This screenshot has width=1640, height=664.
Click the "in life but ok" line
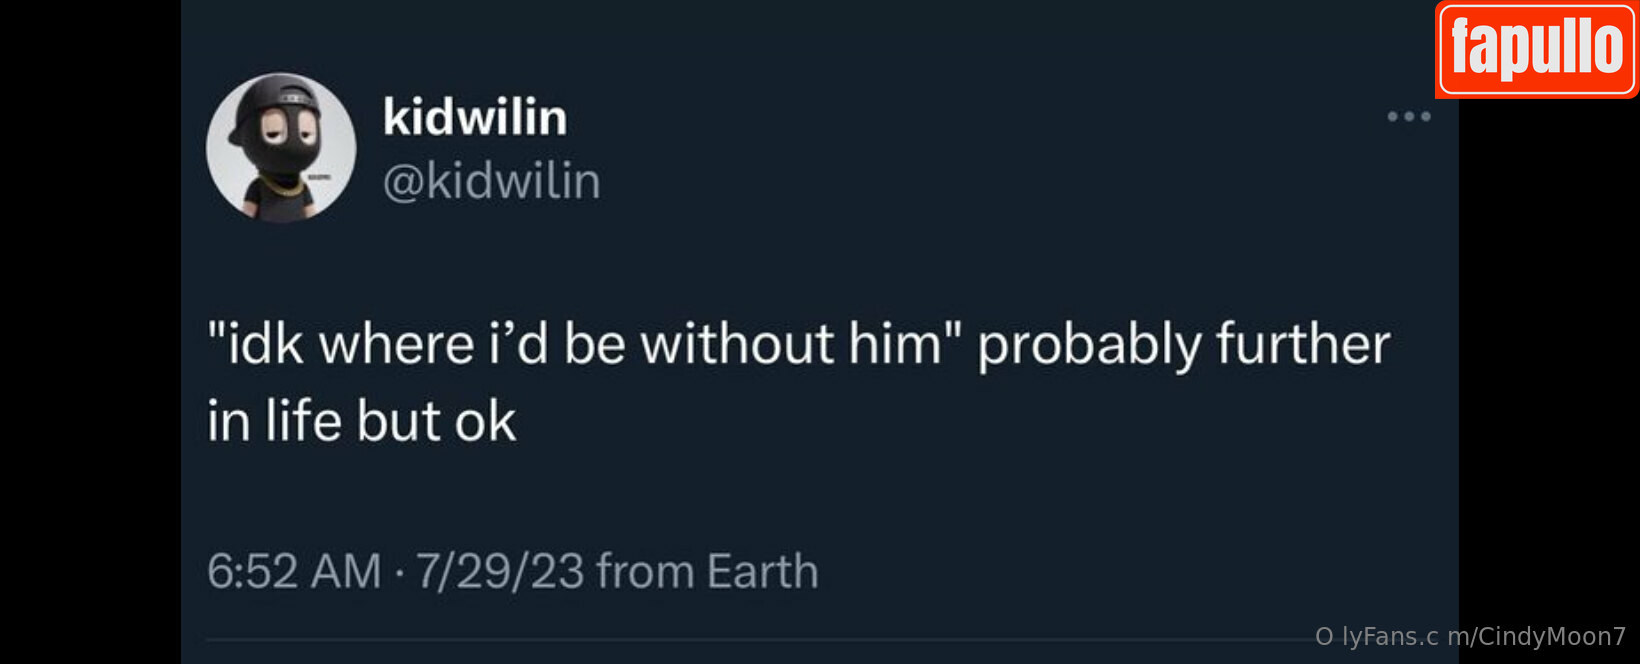click(x=362, y=421)
